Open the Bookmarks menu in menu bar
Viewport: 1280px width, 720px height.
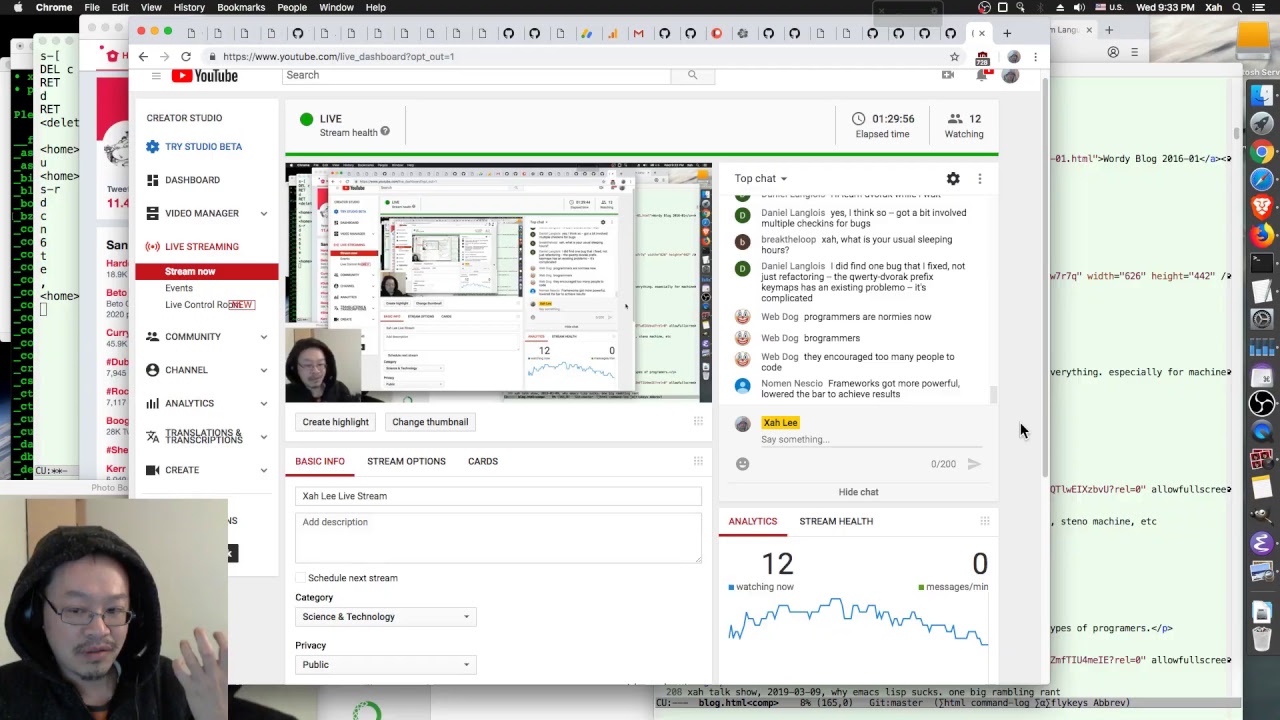(x=241, y=7)
